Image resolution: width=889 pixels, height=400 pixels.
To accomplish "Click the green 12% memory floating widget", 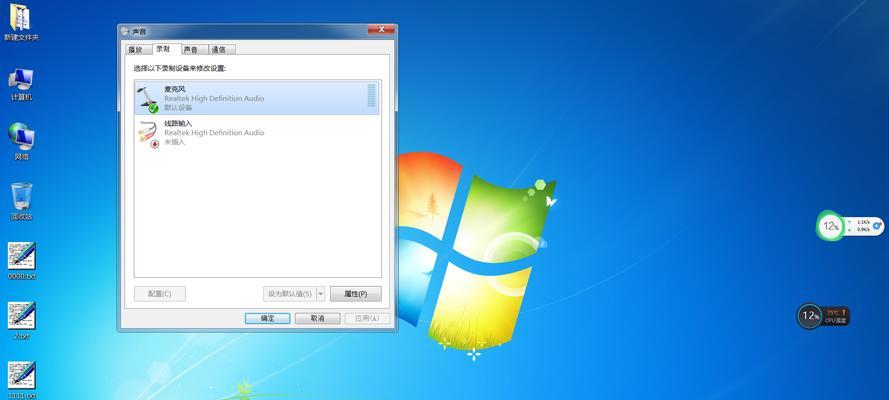I will point(831,226).
